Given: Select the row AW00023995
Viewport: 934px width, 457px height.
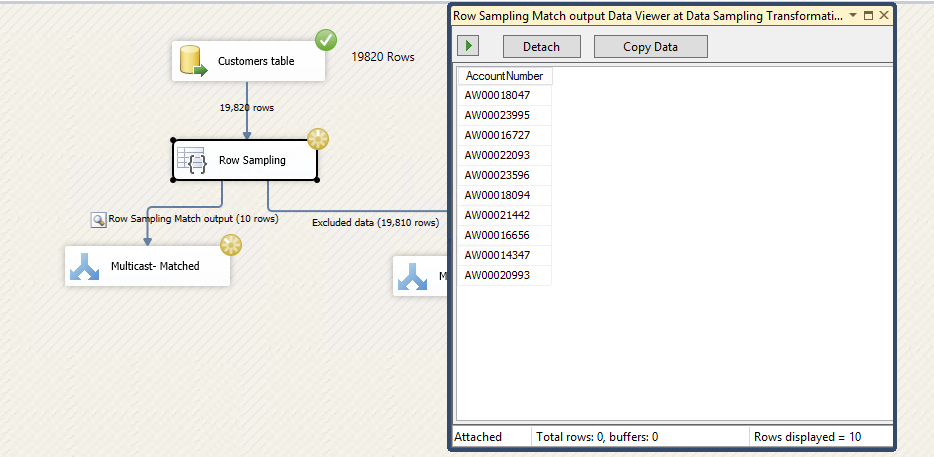Looking at the screenshot, I should click(505, 115).
